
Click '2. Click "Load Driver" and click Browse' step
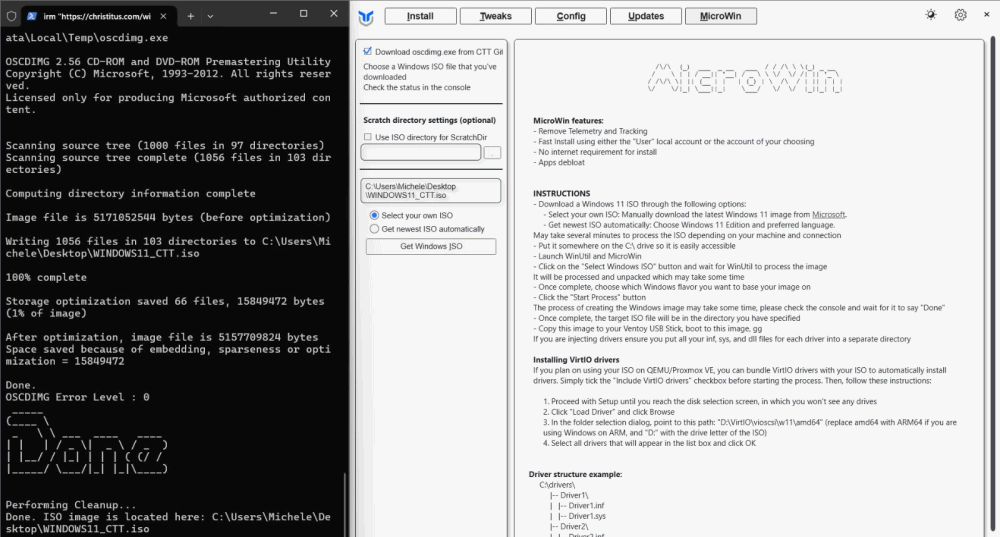click(x=609, y=412)
